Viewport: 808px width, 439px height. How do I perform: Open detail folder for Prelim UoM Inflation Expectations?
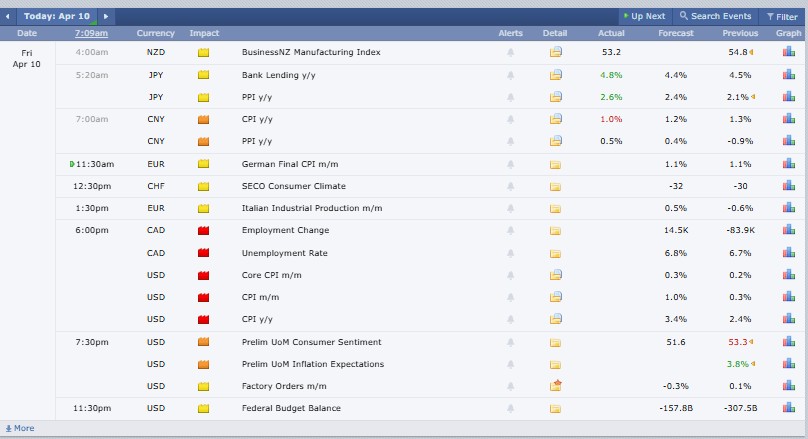[555, 365]
